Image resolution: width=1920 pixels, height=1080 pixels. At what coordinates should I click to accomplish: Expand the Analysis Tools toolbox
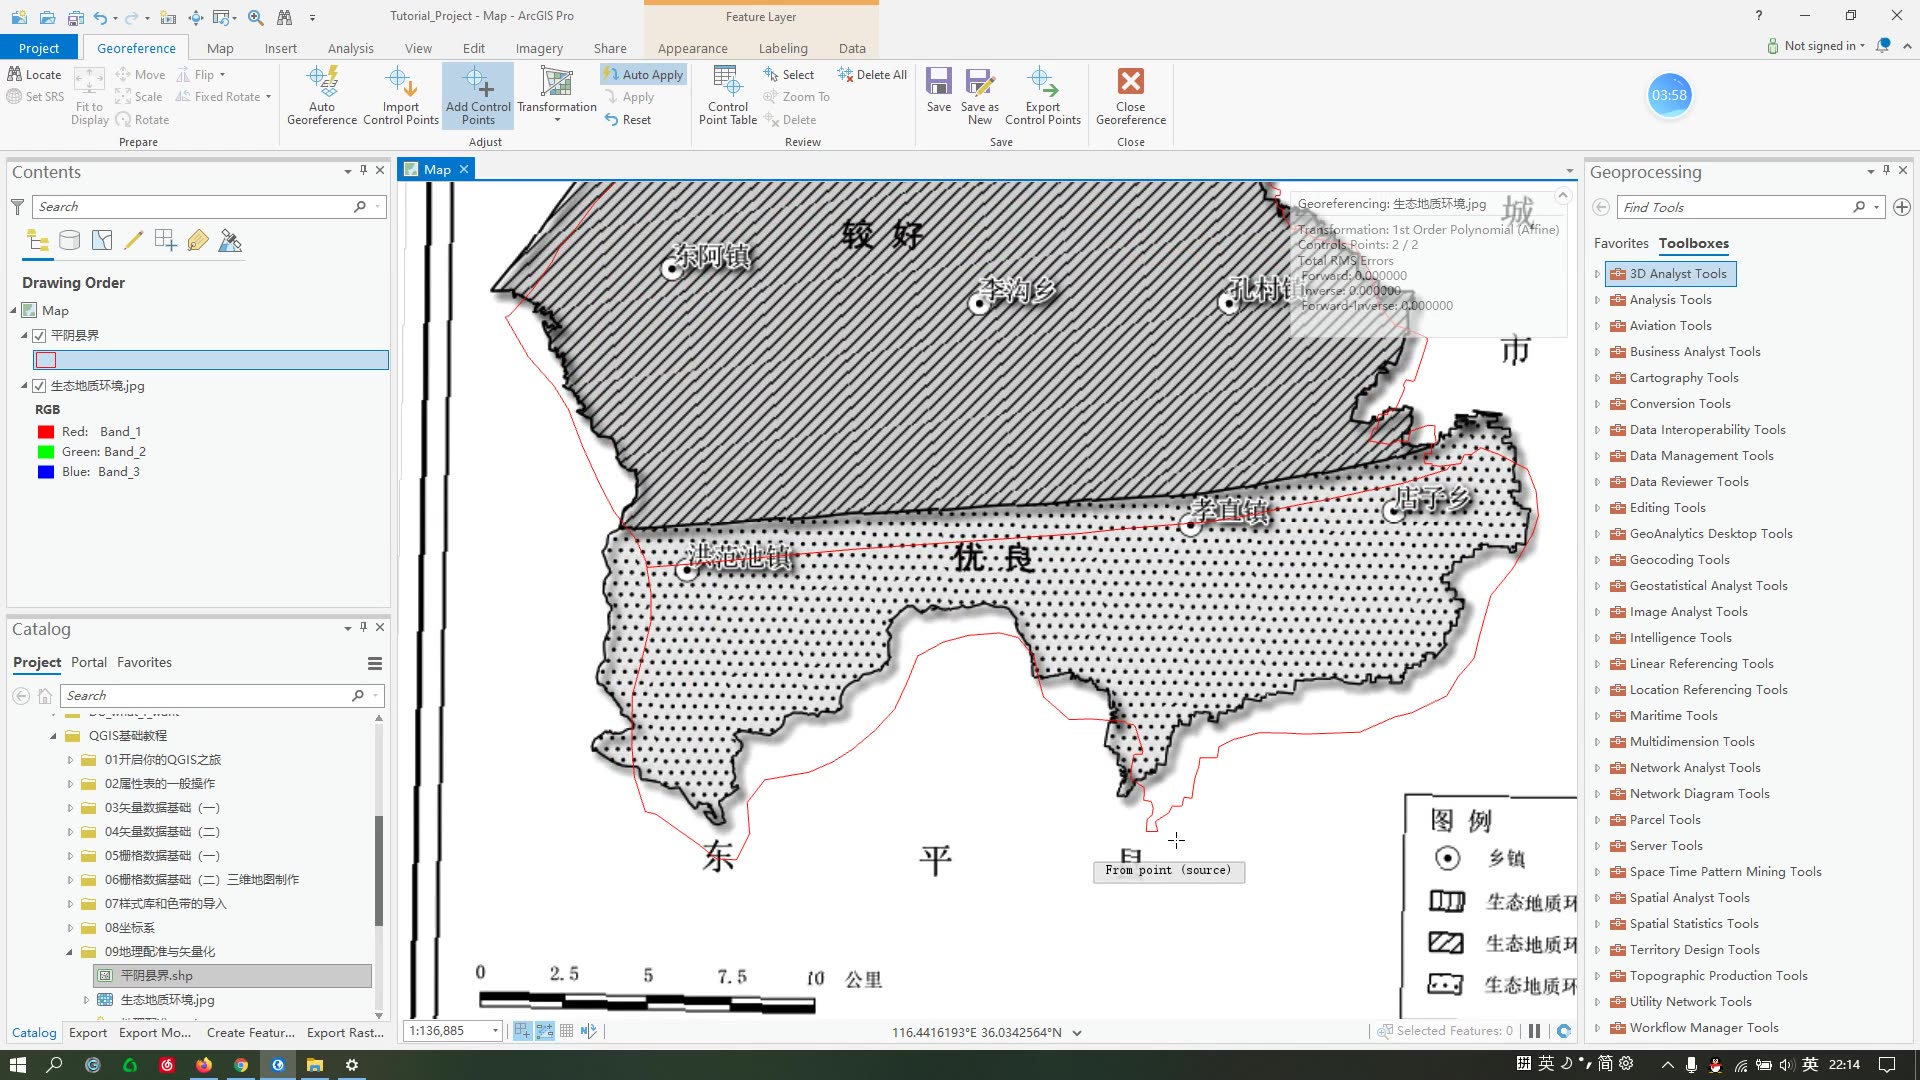tap(1597, 300)
